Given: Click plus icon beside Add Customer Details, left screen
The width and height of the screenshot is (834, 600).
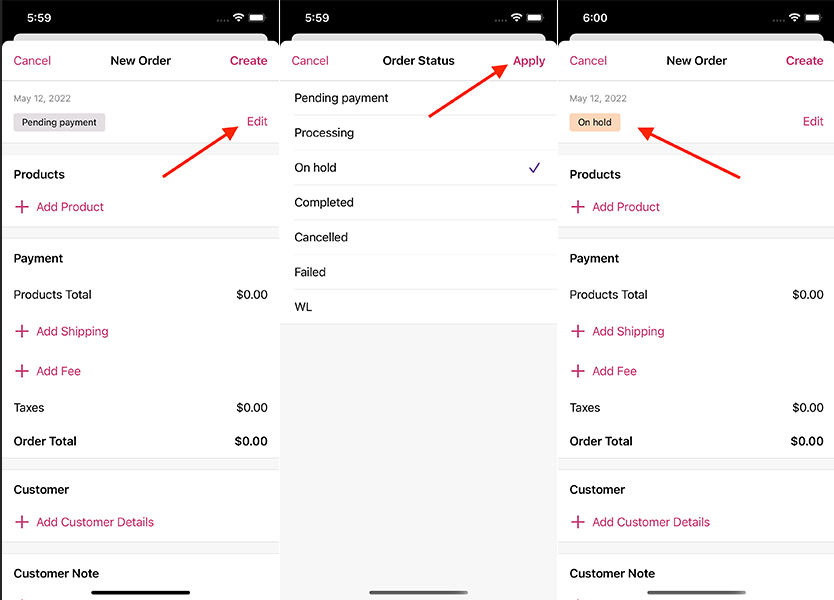Looking at the screenshot, I should (x=22, y=522).
